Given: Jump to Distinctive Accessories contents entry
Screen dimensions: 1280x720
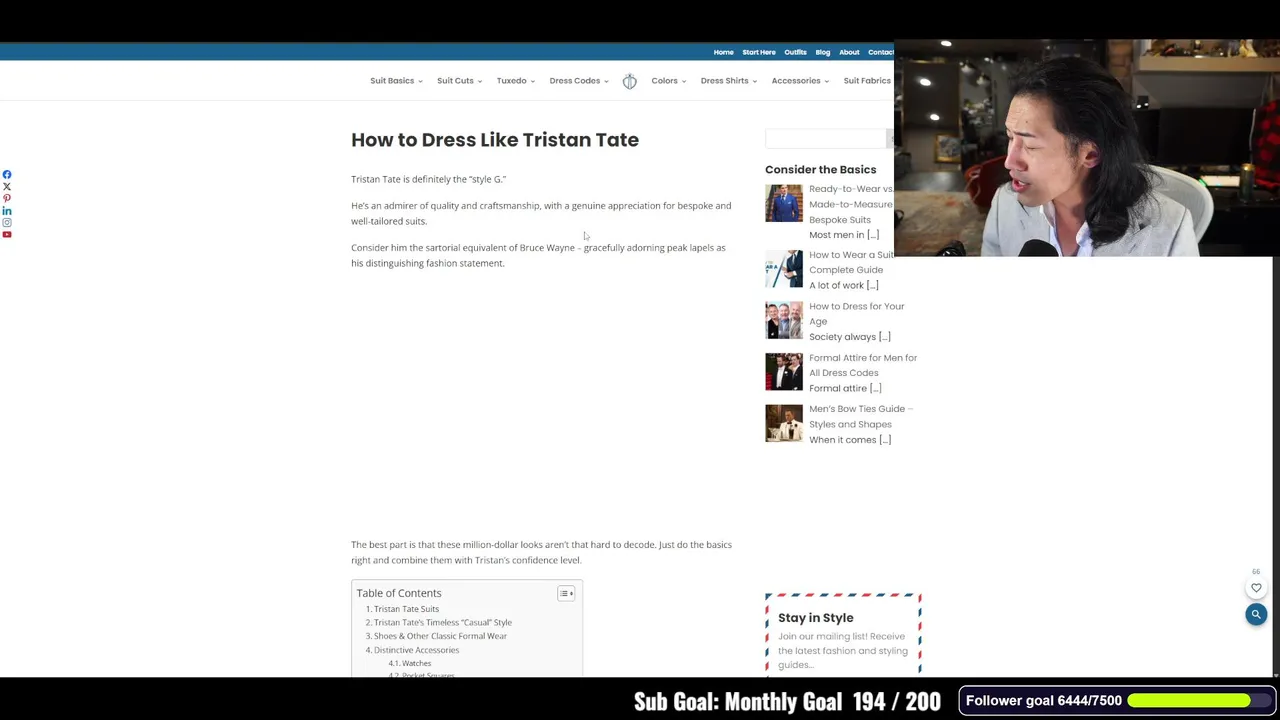Looking at the screenshot, I should click(416, 650).
